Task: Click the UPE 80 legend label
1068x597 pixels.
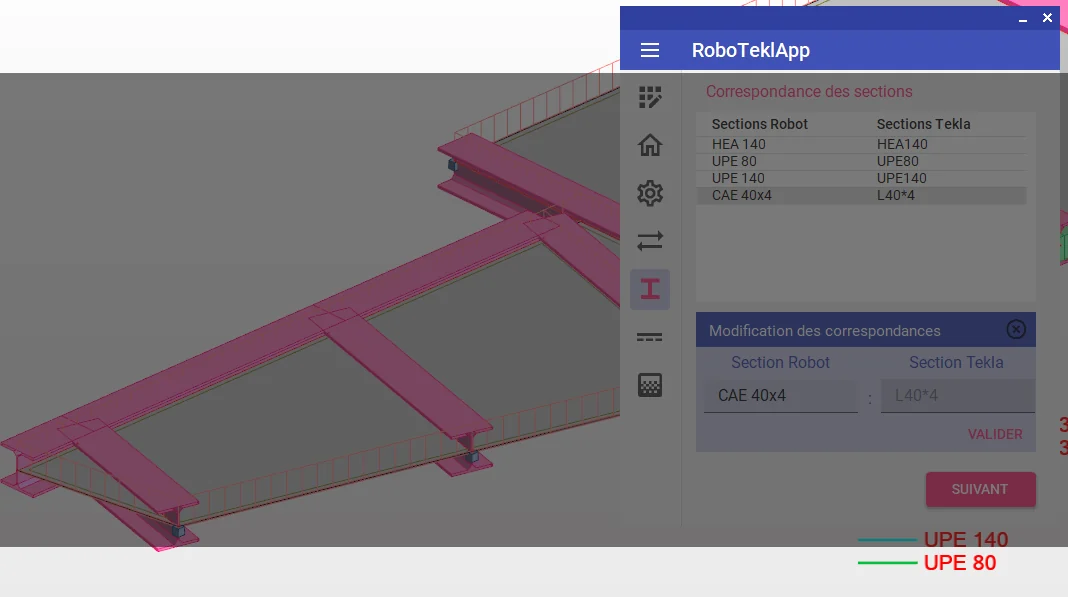Action: [x=960, y=563]
